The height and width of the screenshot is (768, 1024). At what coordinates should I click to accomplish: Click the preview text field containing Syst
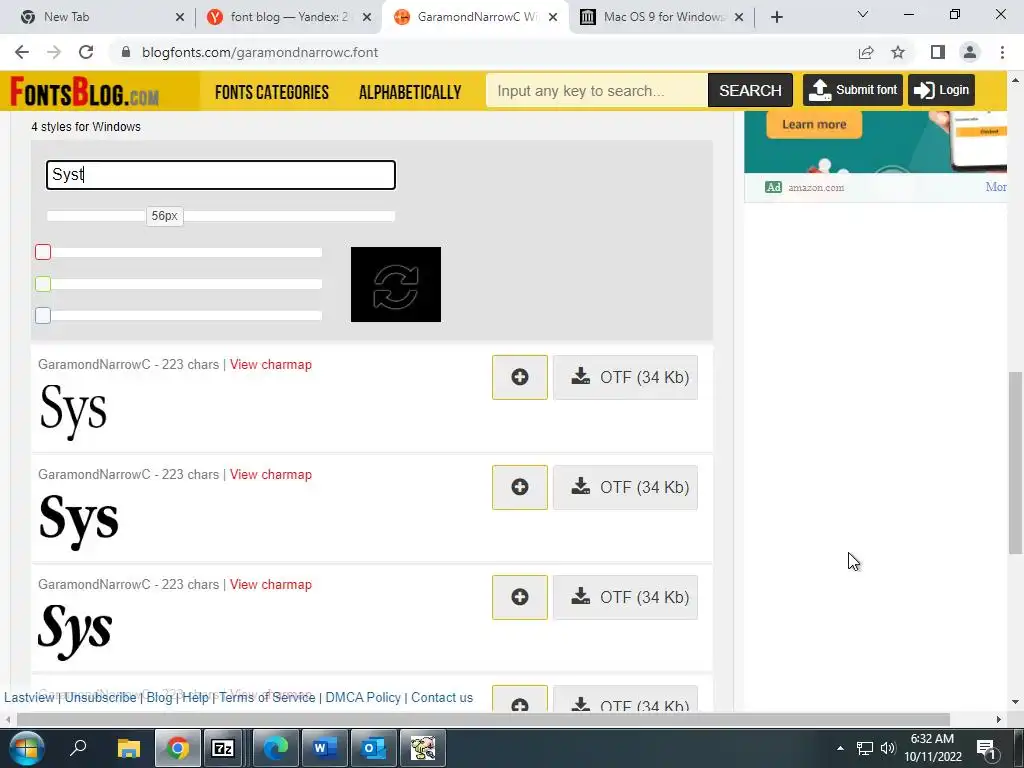tap(221, 175)
